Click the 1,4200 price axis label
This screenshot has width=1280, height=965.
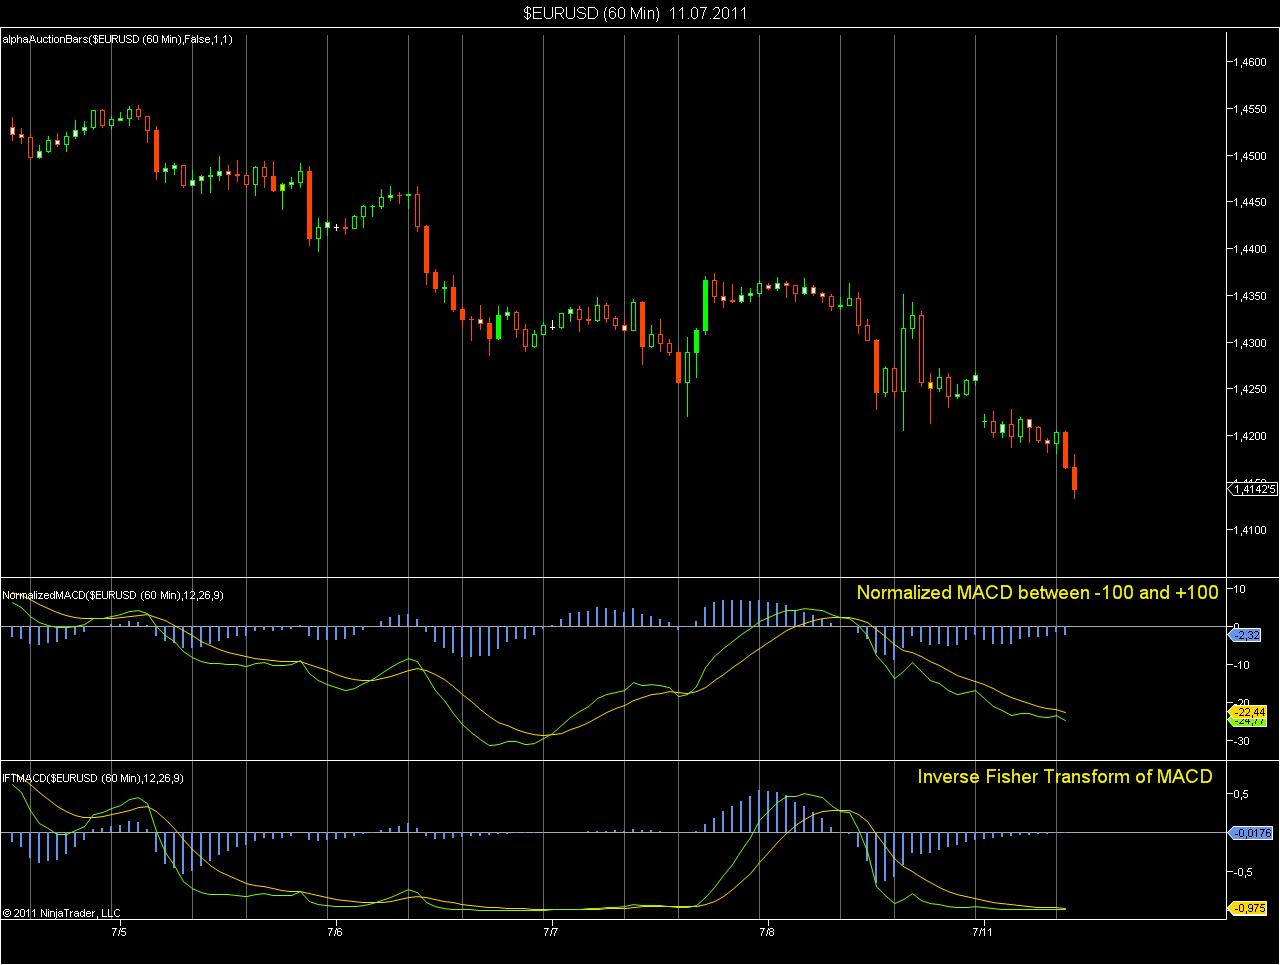[x=1249, y=436]
